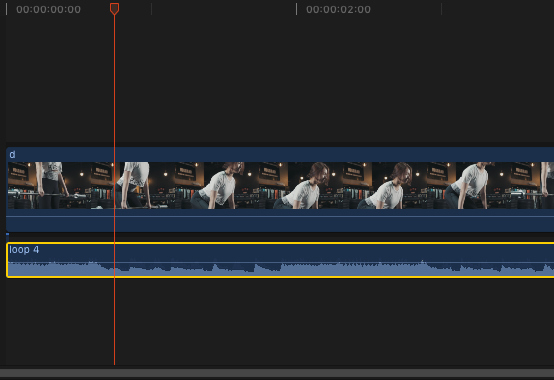Select the video clip labeled "d"
The height and width of the screenshot is (380, 554).
(280, 190)
